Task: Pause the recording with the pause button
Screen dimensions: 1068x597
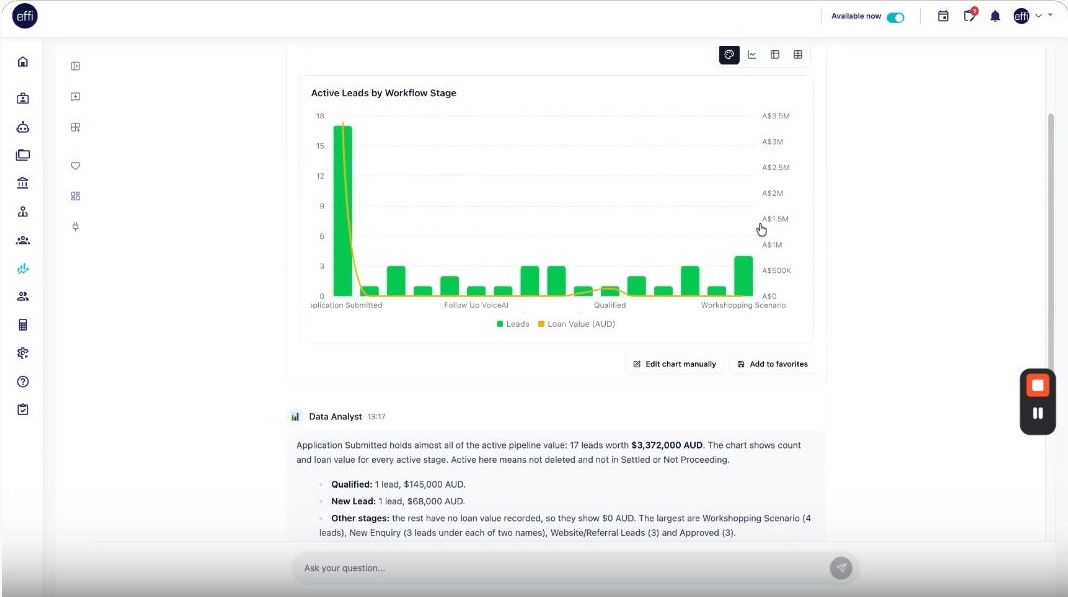Action: (x=1037, y=414)
